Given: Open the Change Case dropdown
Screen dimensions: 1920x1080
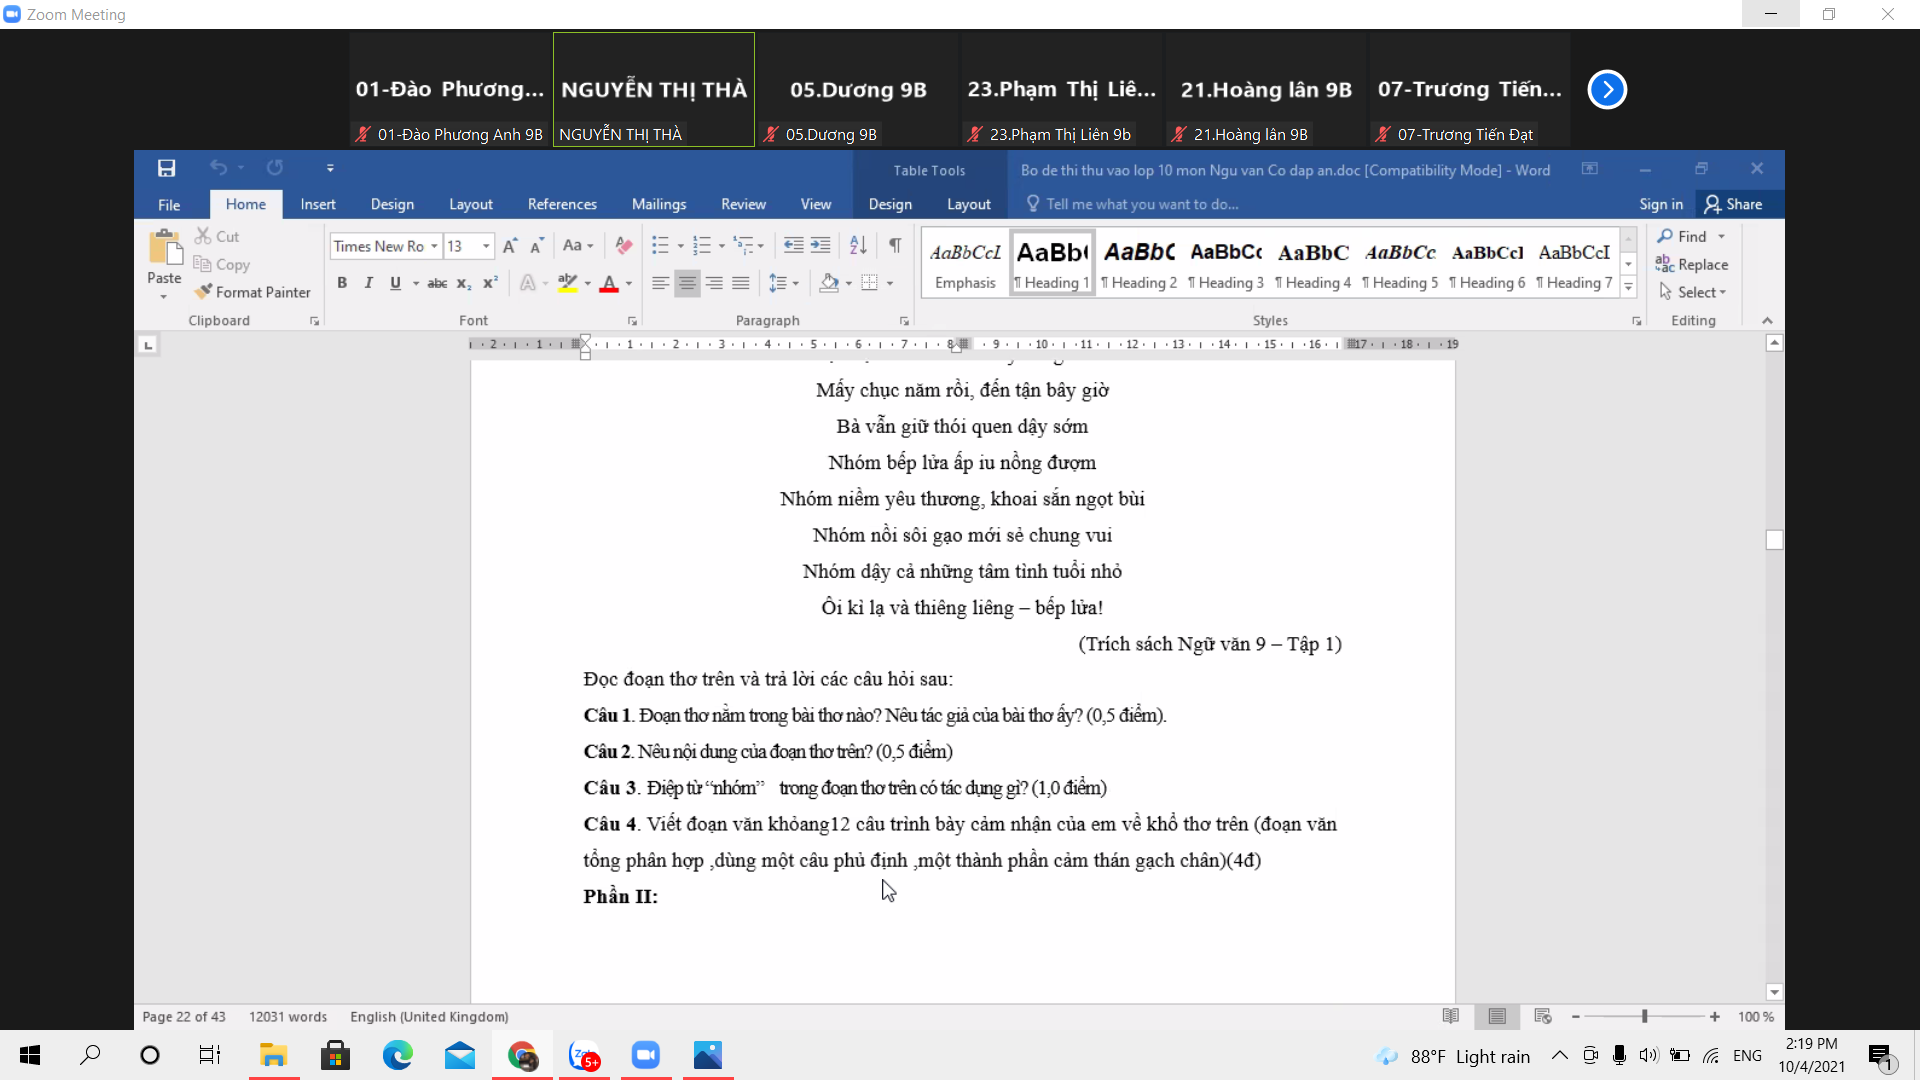Looking at the screenshot, I should 578,246.
